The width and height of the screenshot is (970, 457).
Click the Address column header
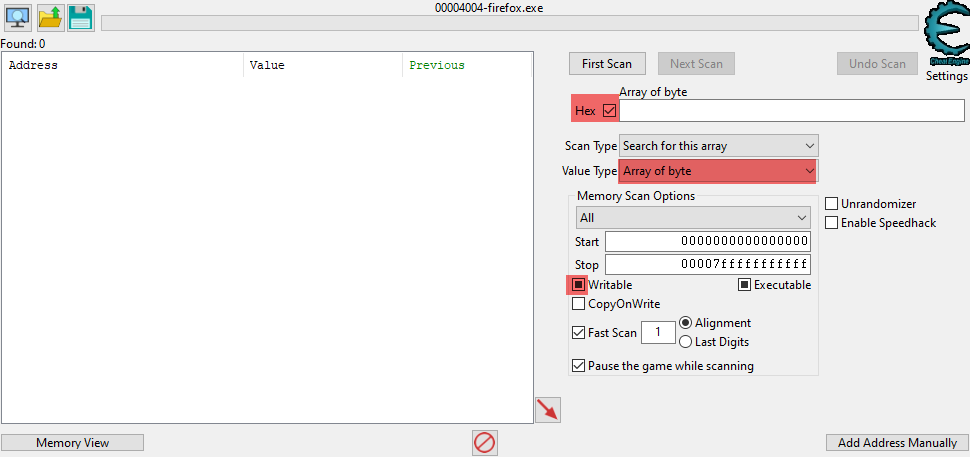point(122,65)
